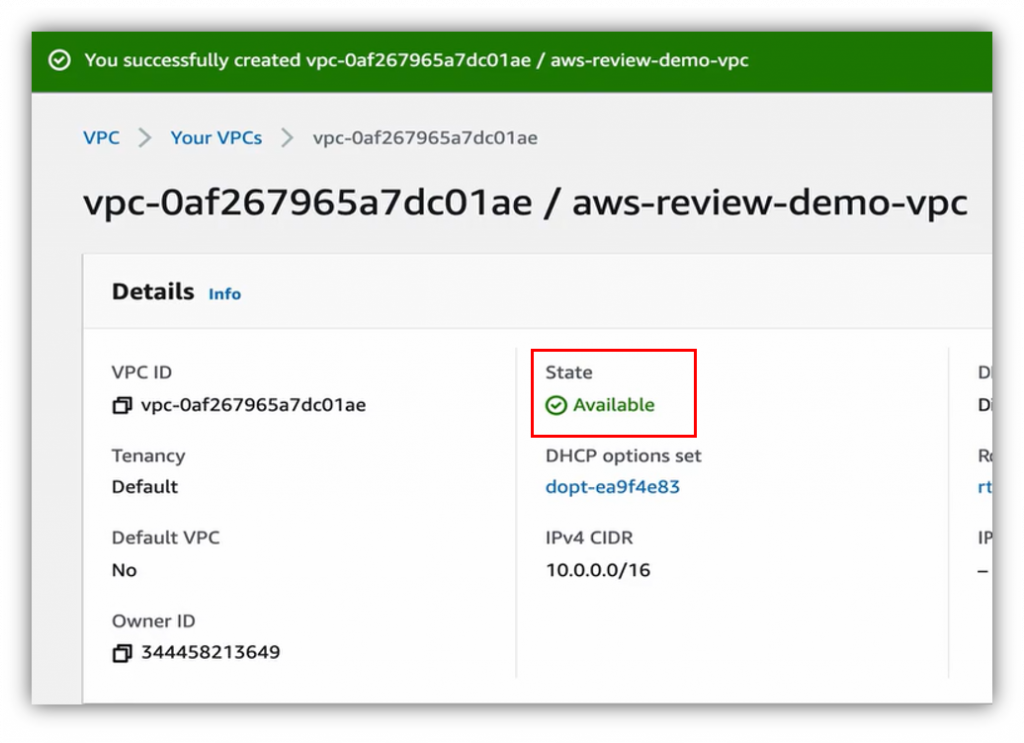
Task: Click the IPv4 CIDR label
Action: click(x=589, y=538)
